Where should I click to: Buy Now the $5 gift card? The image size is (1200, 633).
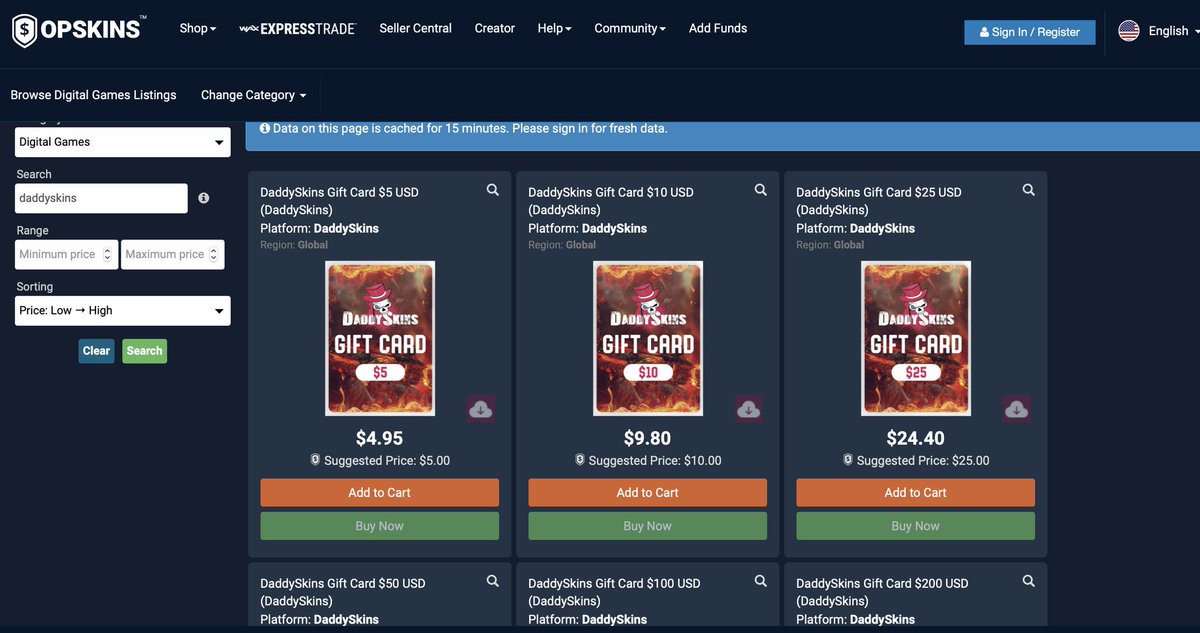point(380,526)
